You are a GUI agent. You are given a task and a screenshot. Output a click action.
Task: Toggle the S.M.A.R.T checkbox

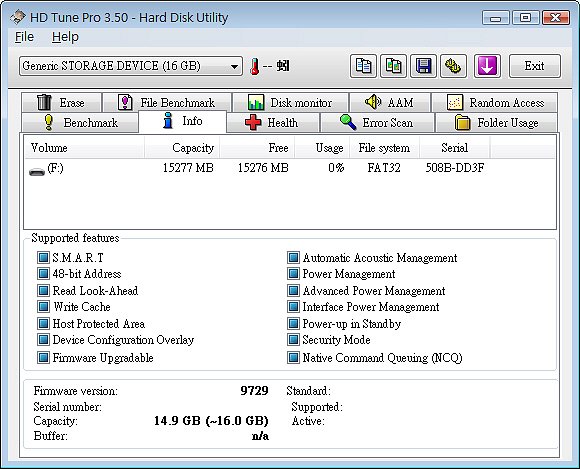point(43,257)
